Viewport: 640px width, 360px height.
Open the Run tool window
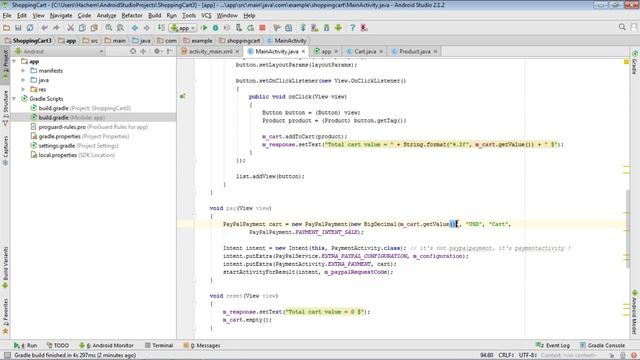tap(25, 345)
